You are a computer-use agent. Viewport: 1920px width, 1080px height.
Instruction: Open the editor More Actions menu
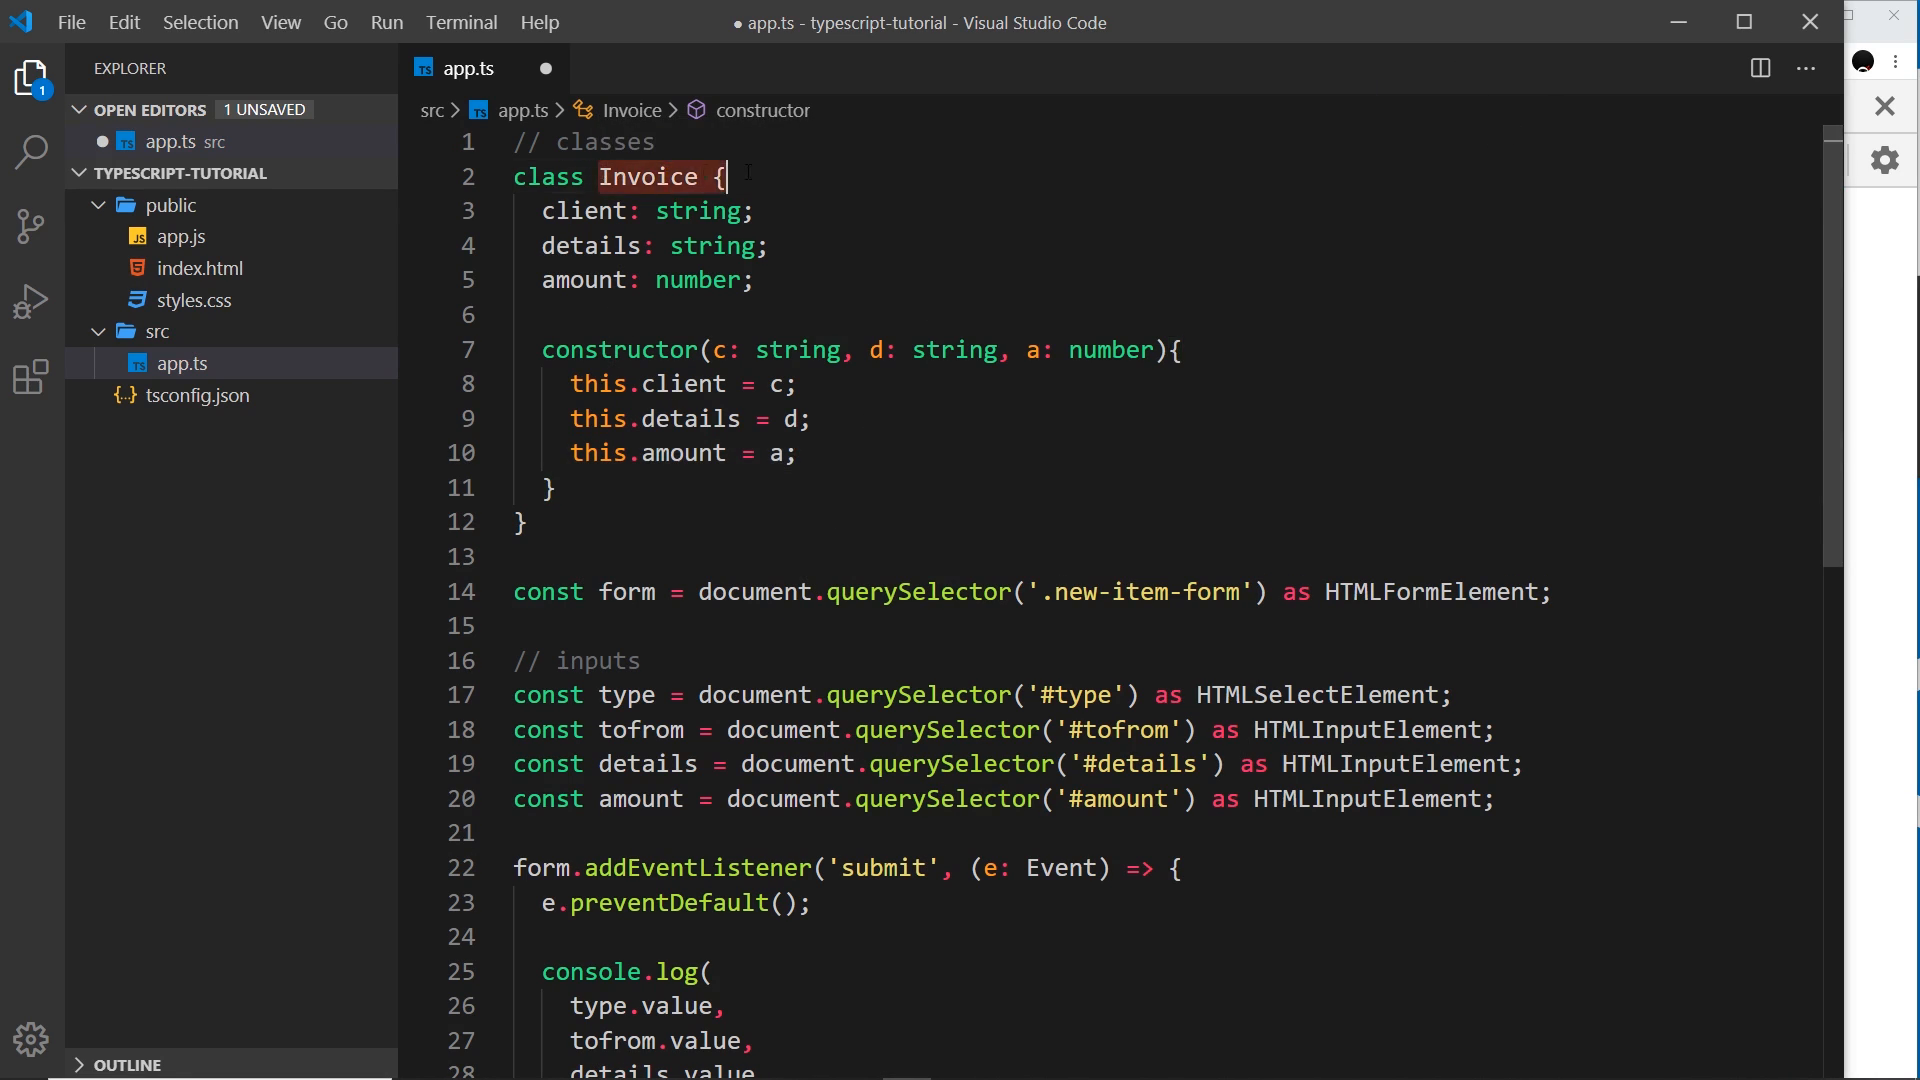(x=1806, y=68)
